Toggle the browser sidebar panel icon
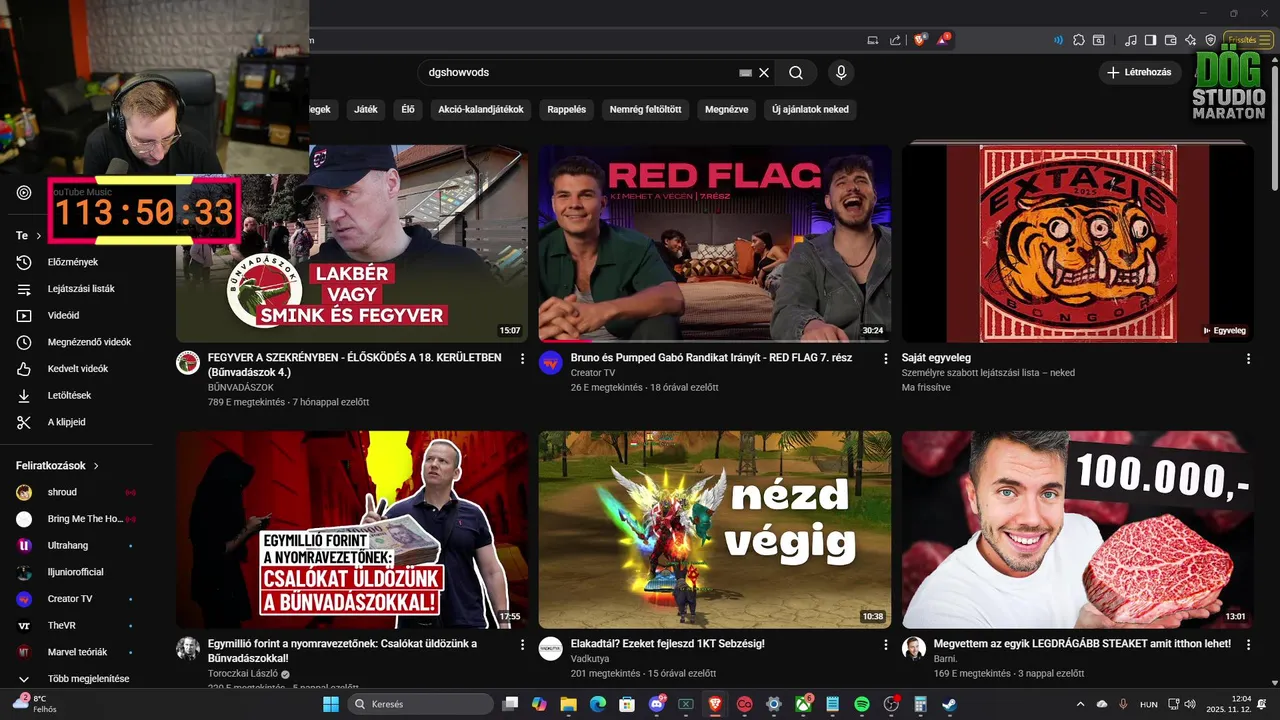This screenshot has height=720, width=1280. coord(1150,40)
